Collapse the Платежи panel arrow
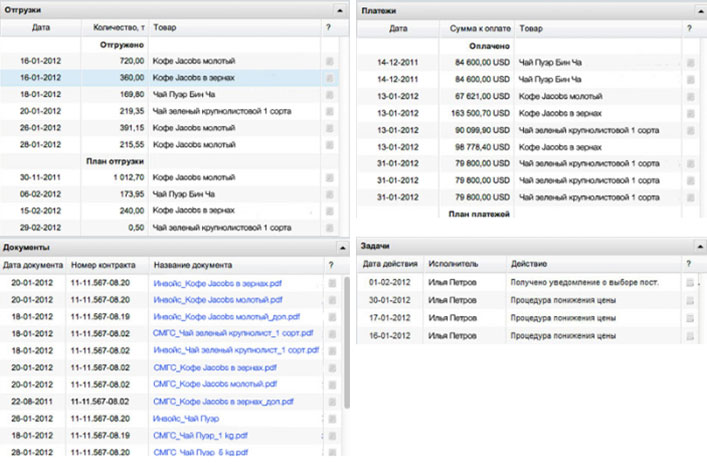This screenshot has width=707, height=466. coord(700,11)
